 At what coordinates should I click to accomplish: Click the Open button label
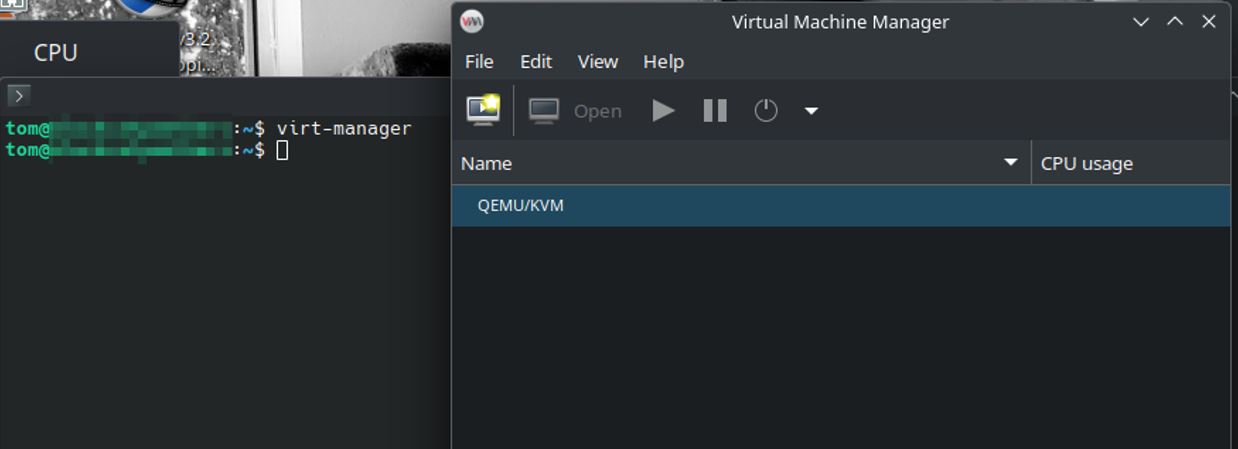point(598,111)
